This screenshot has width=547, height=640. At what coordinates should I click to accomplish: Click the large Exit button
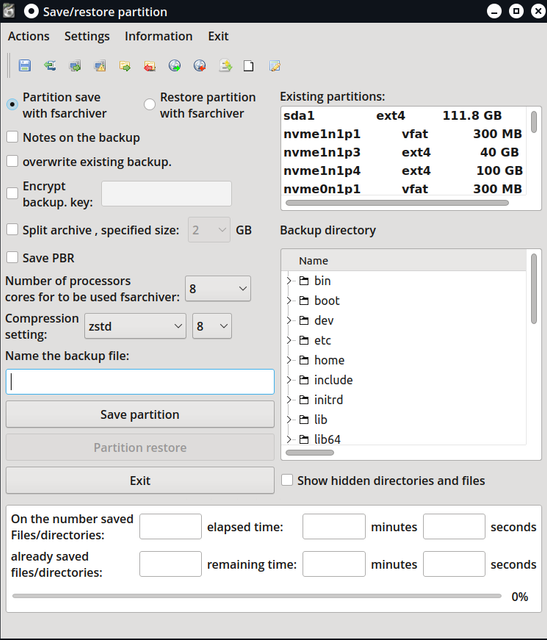pyautogui.click(x=140, y=480)
